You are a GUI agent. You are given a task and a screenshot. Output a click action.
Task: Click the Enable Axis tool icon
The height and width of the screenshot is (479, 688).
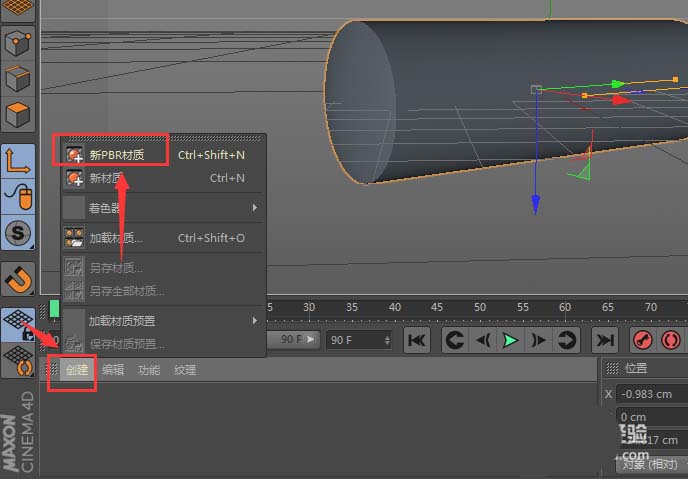18,160
